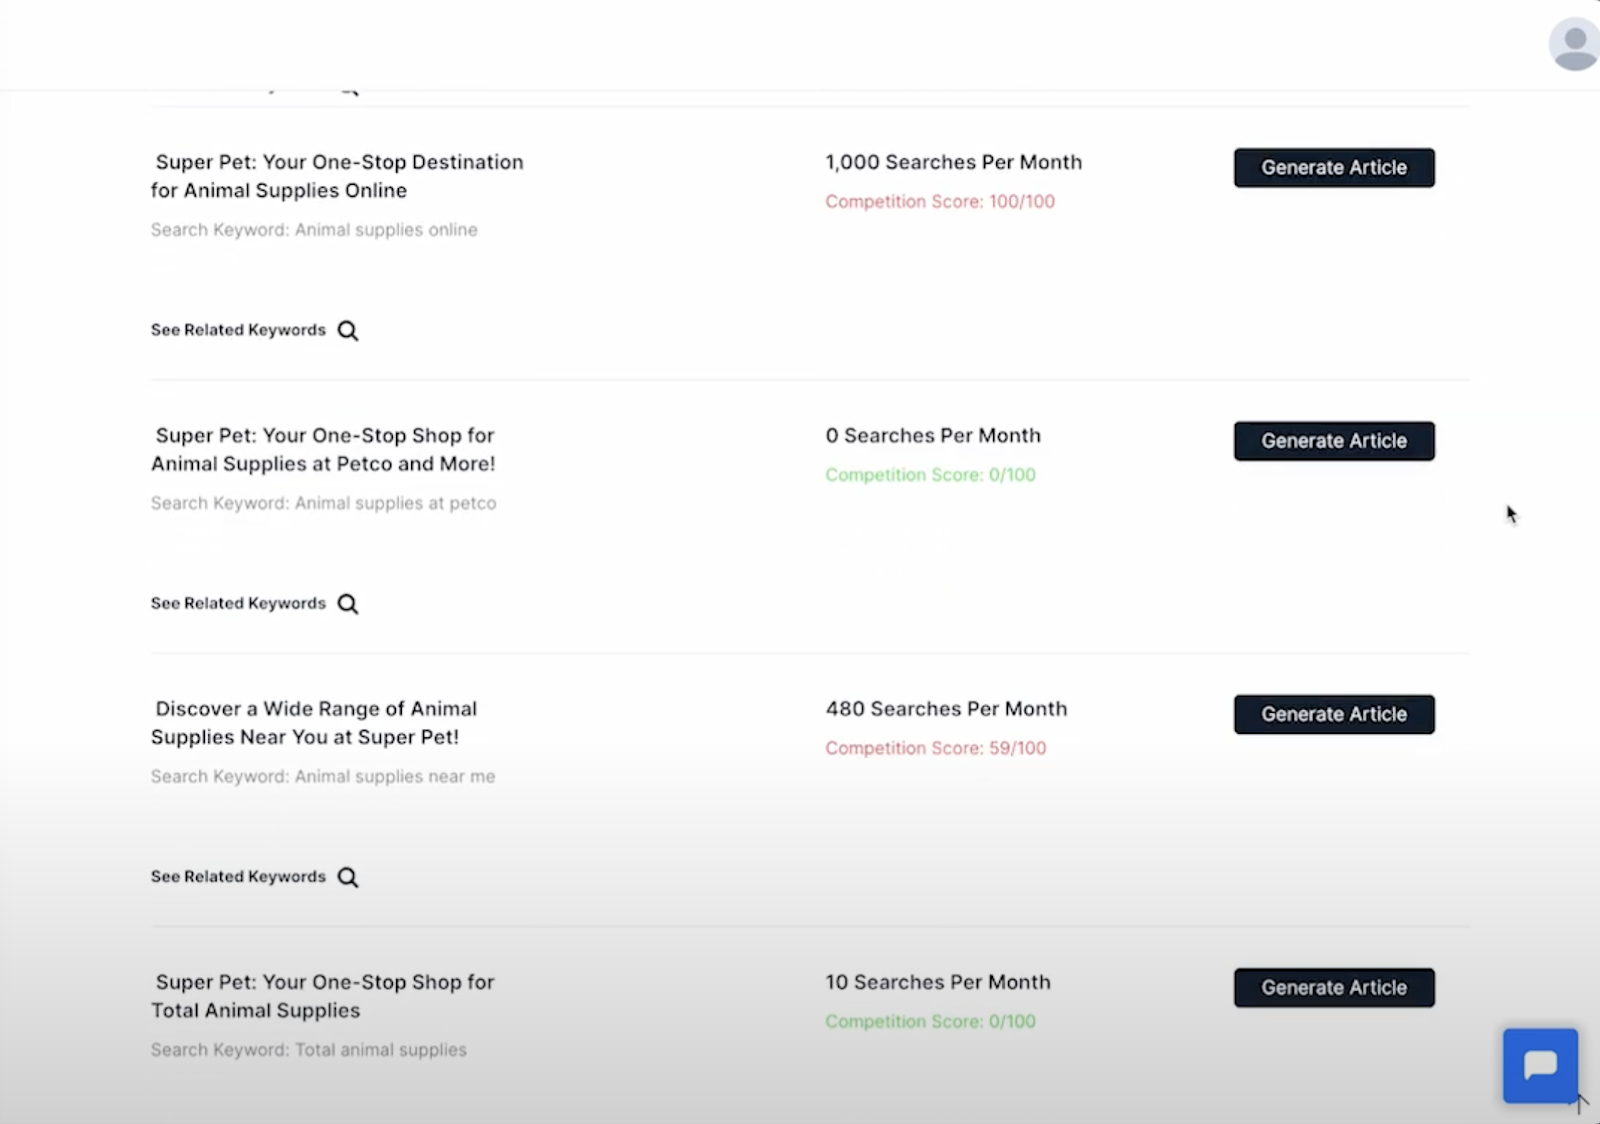Select title 'Destination for Animal Supplies Online'

point(337,176)
